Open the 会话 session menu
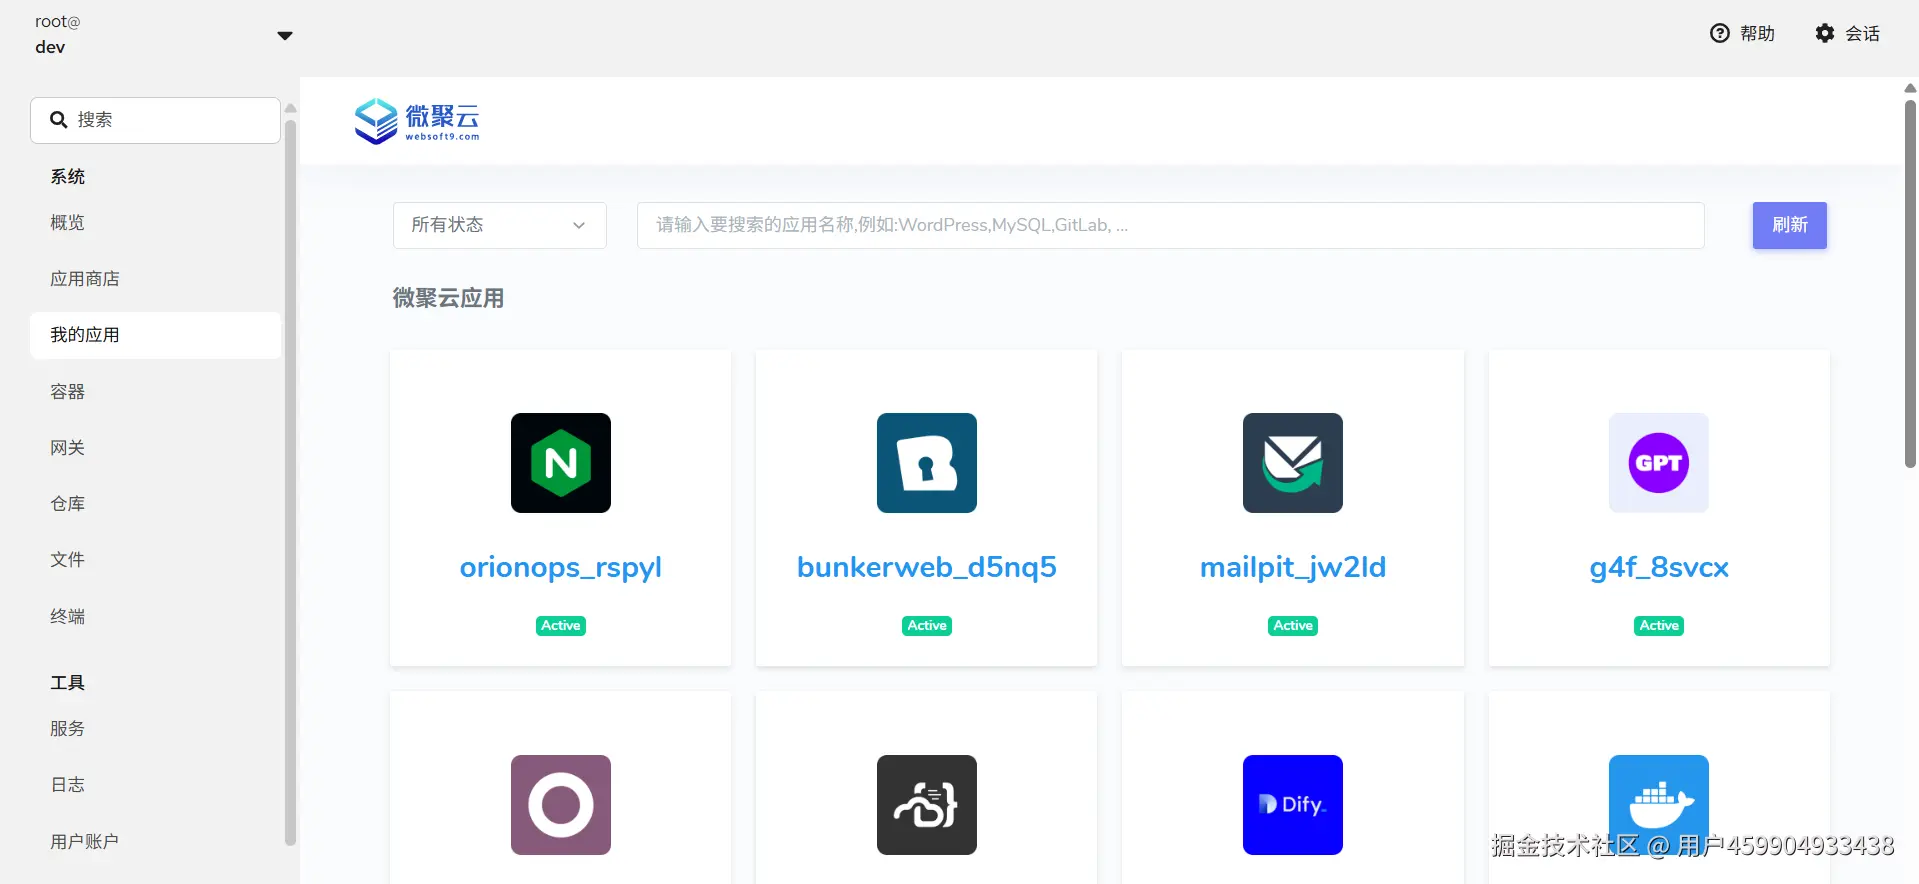 [1848, 33]
